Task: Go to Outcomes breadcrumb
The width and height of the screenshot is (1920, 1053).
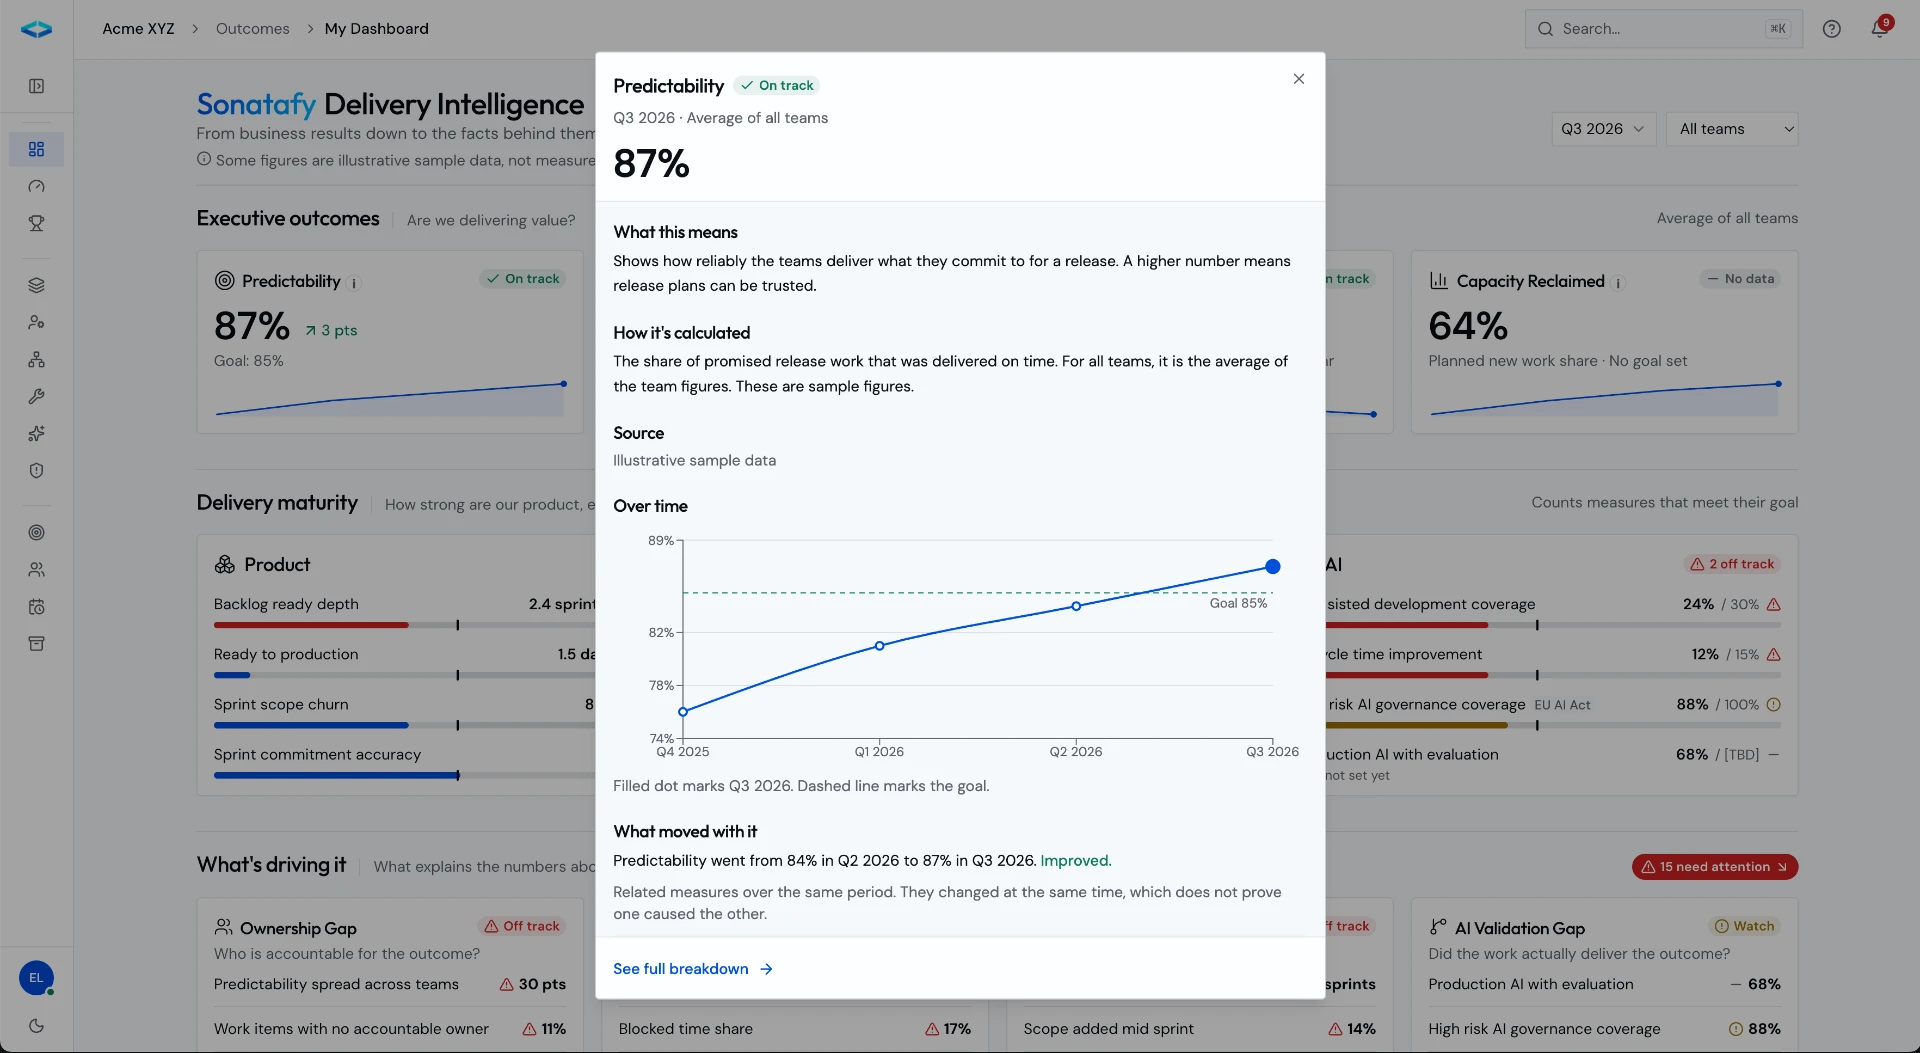Action: click(252, 29)
